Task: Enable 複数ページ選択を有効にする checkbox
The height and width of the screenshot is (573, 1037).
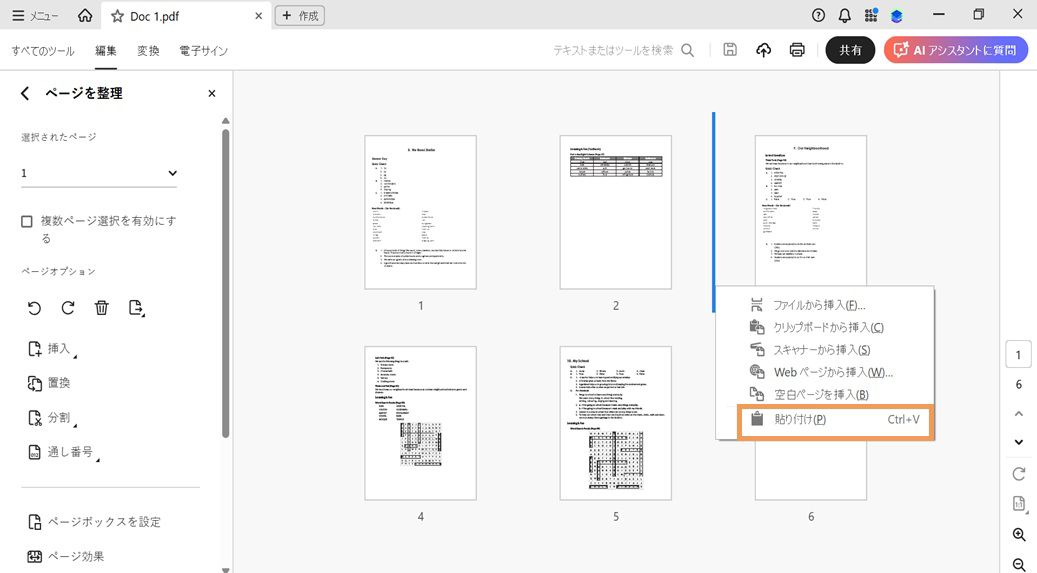Action: (x=26, y=222)
